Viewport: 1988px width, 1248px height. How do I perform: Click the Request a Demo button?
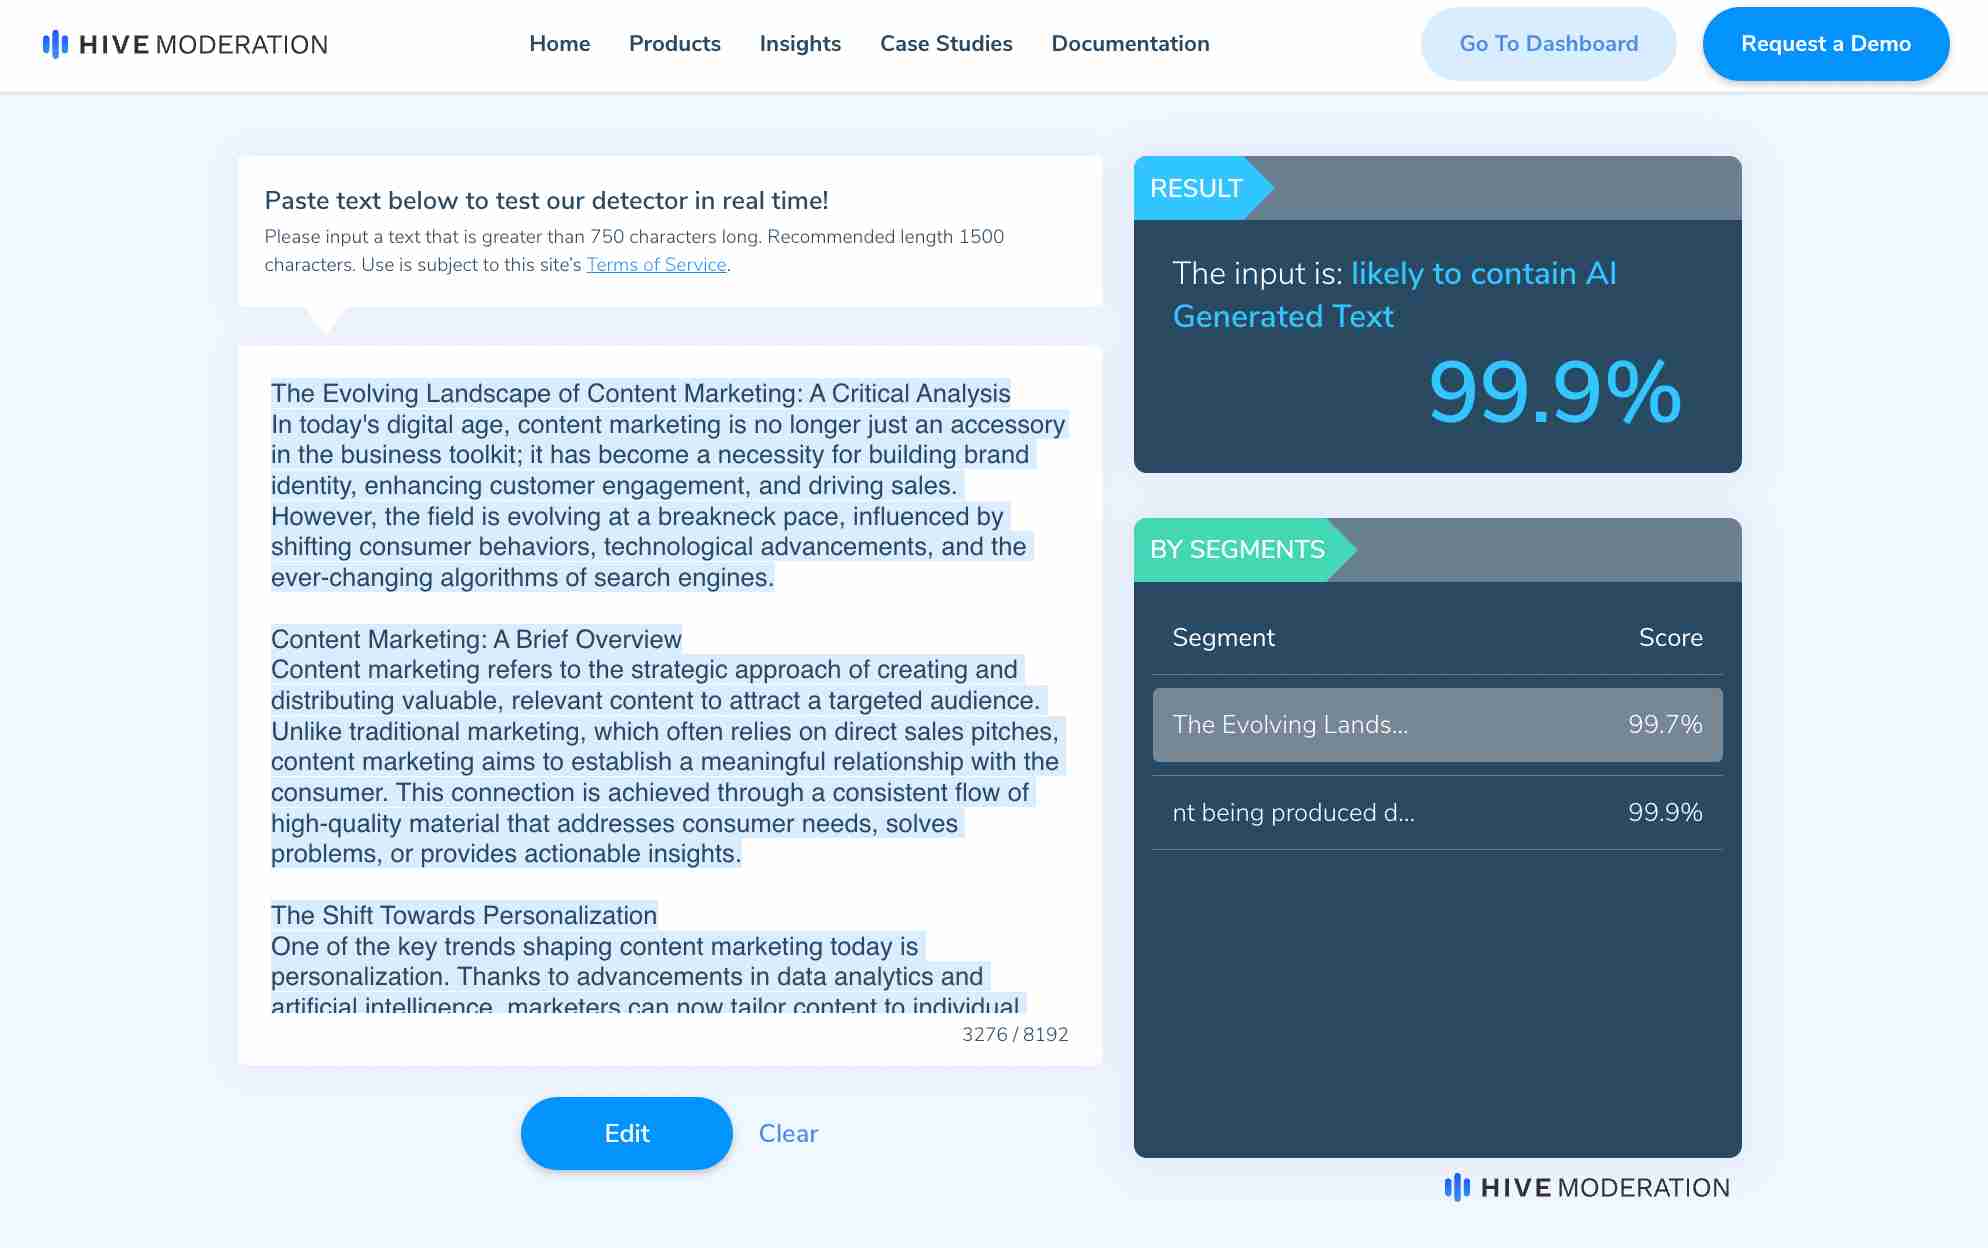tap(1826, 43)
